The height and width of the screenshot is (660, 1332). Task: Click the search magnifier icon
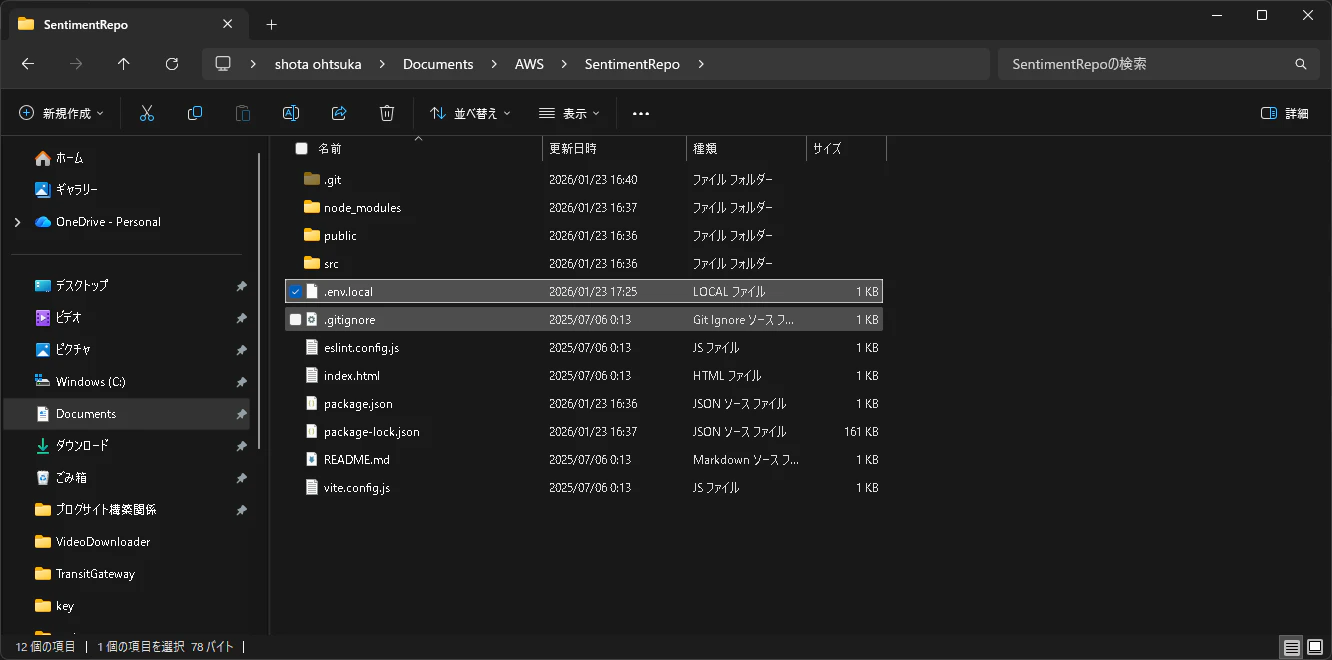coord(1301,64)
